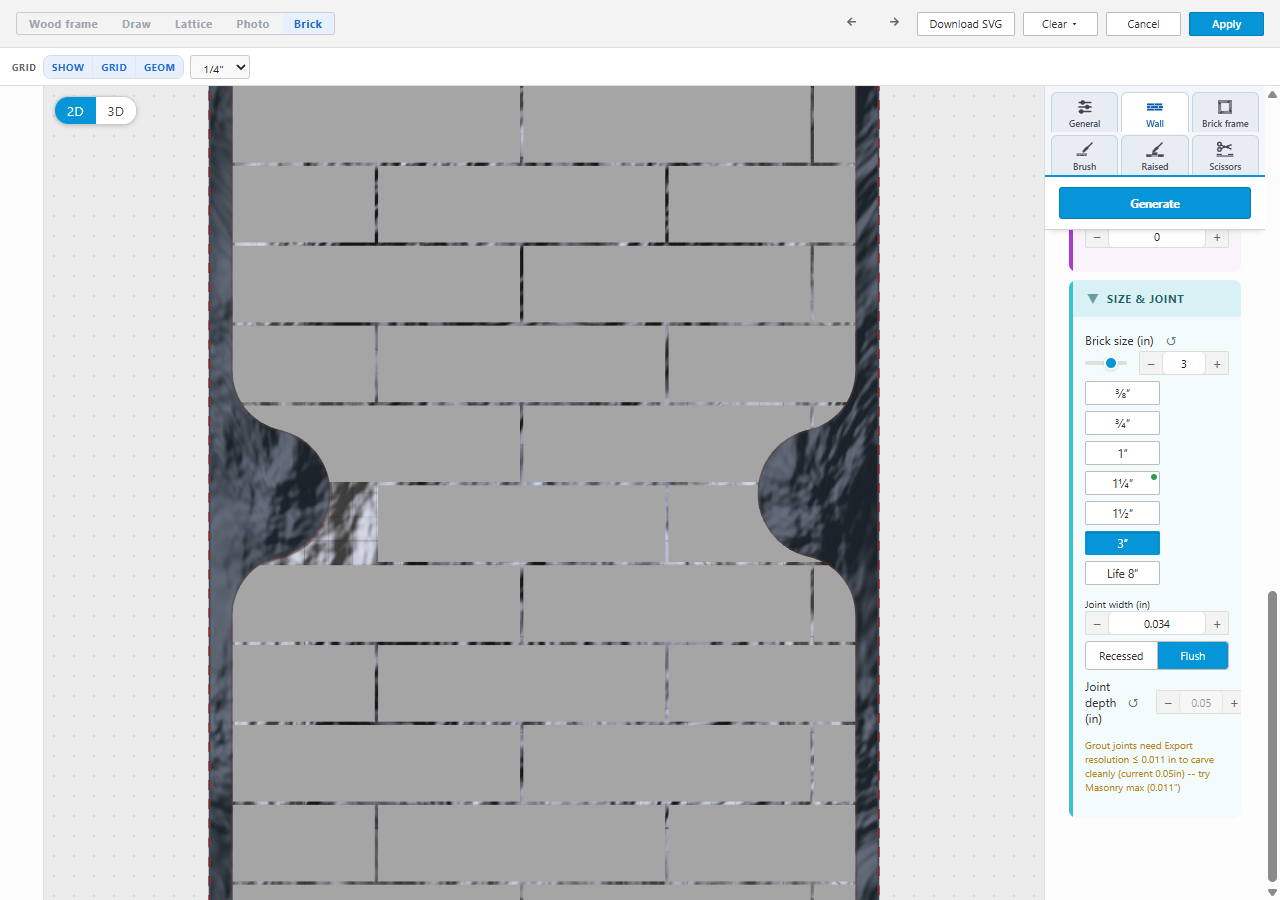Redo with the right arrow icon
This screenshot has width=1280, height=900.
click(x=894, y=23)
